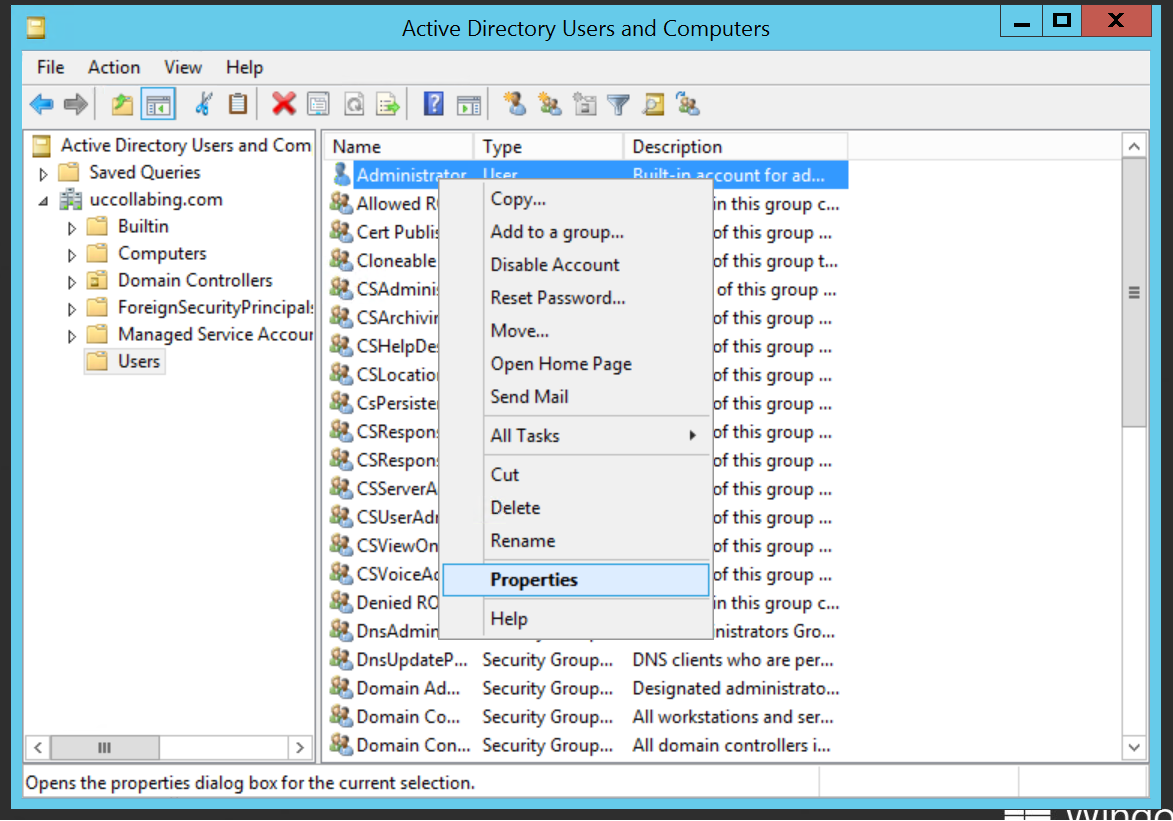
Task: Click the refresh icon in the toolbar
Action: click(x=354, y=104)
